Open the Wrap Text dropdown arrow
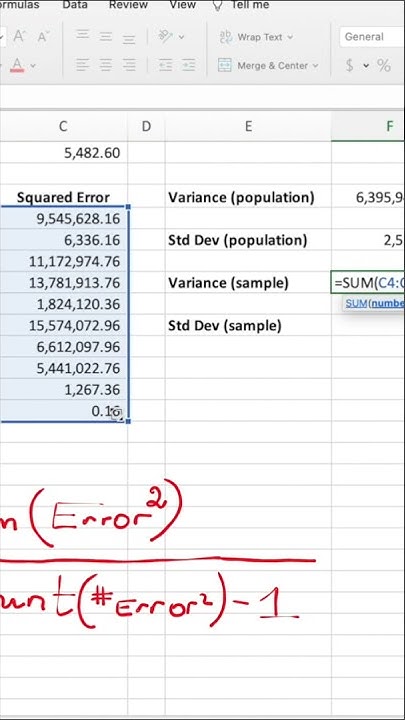The height and width of the screenshot is (720, 405). tap(290, 38)
